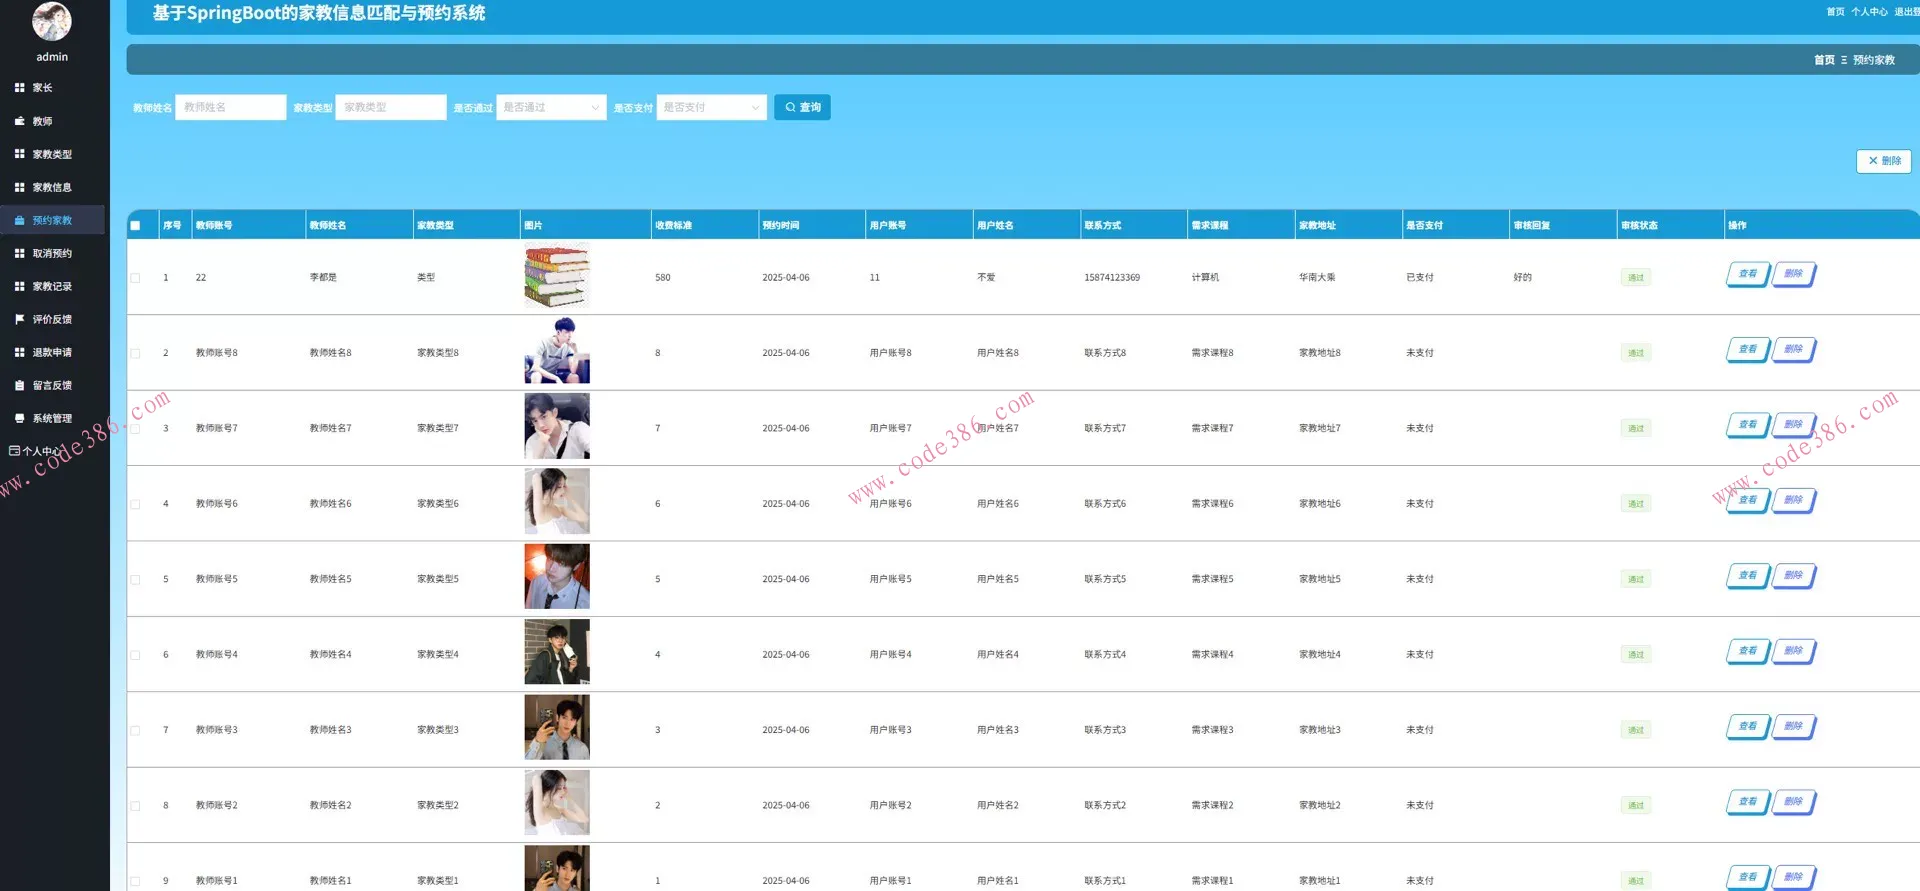
Task: Focus the 教师姓名 search field
Action: coord(231,107)
